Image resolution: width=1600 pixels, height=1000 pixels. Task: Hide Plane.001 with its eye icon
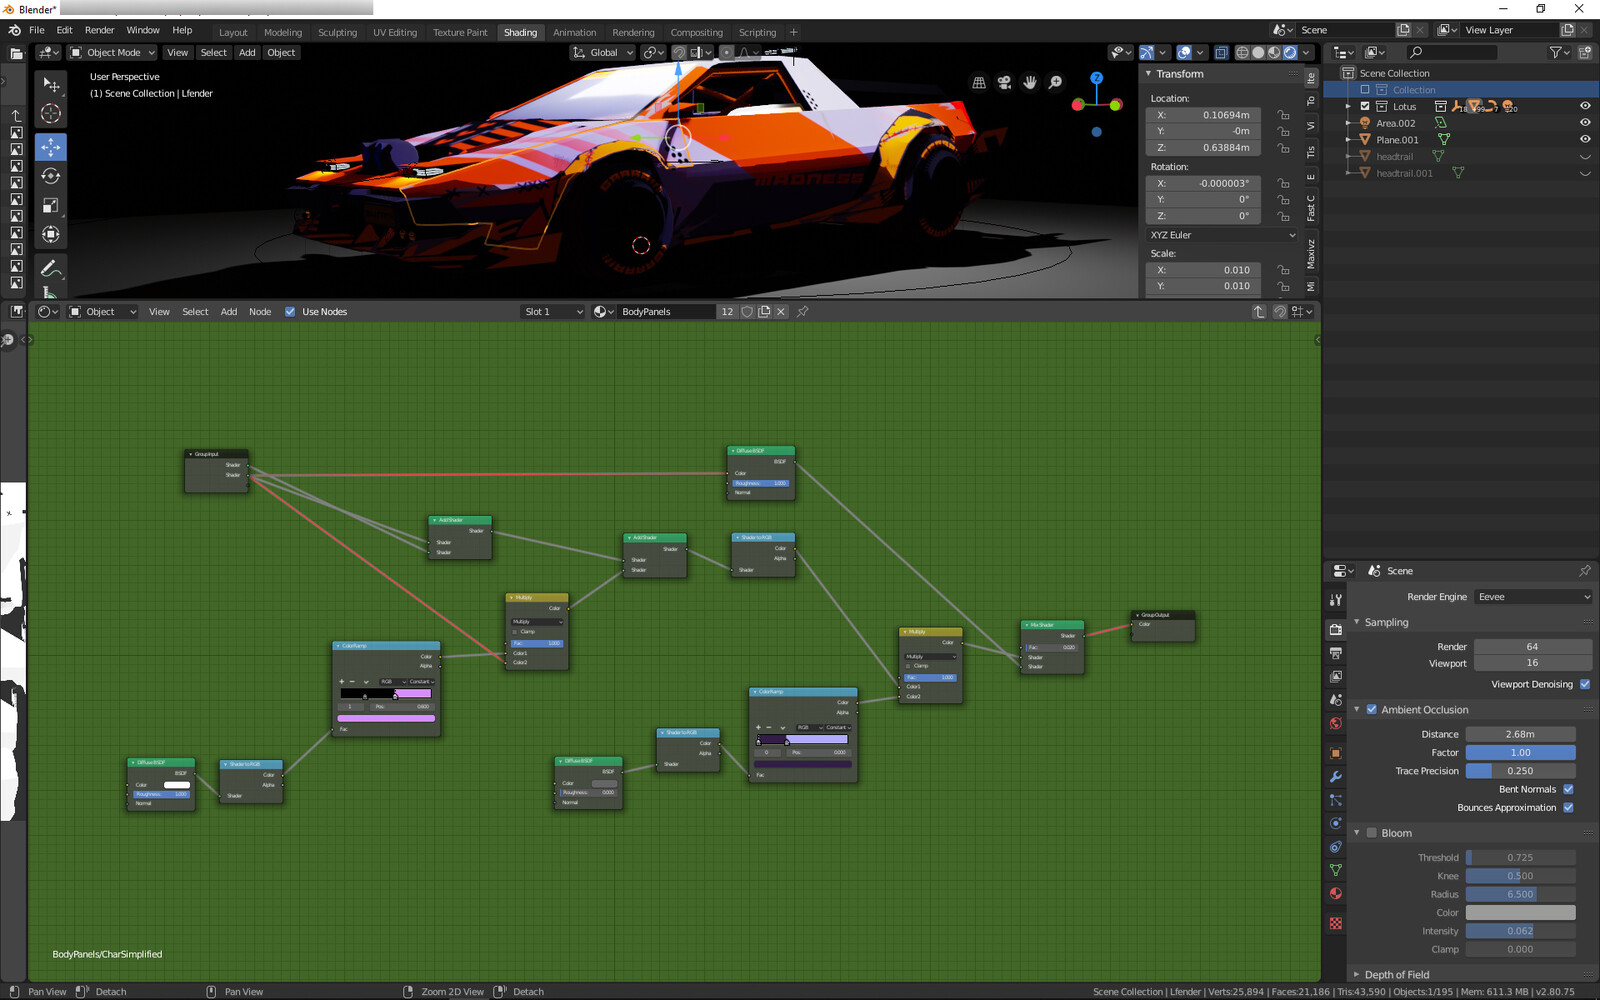pyautogui.click(x=1585, y=140)
